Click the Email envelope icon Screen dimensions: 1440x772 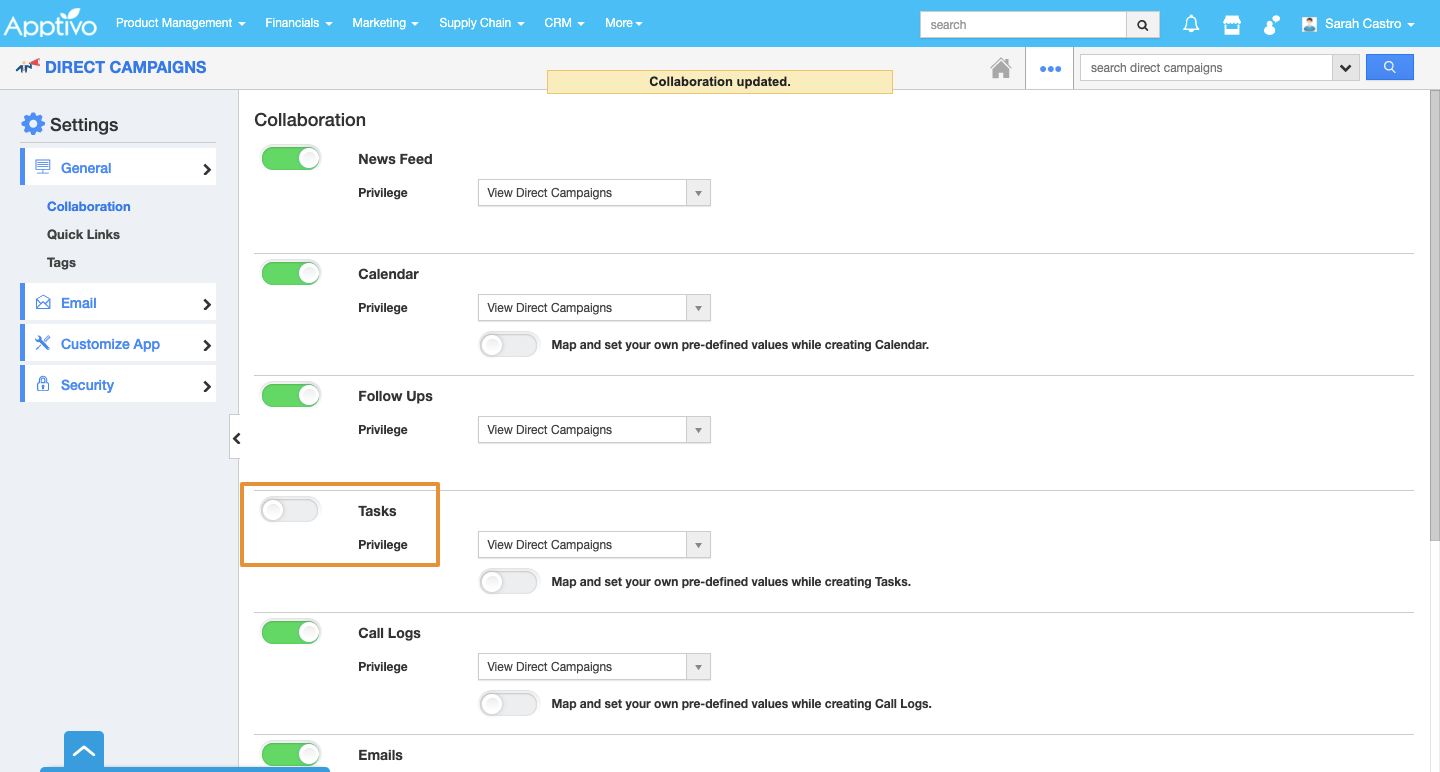tap(43, 303)
